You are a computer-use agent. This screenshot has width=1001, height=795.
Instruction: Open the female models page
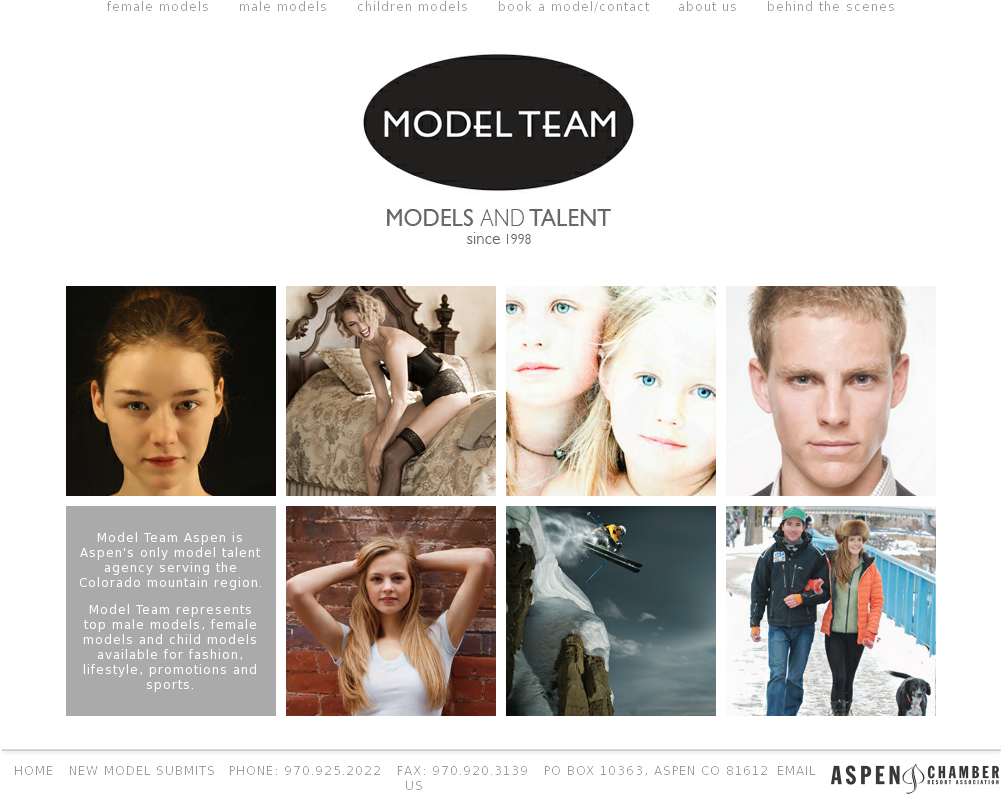[x=157, y=7]
